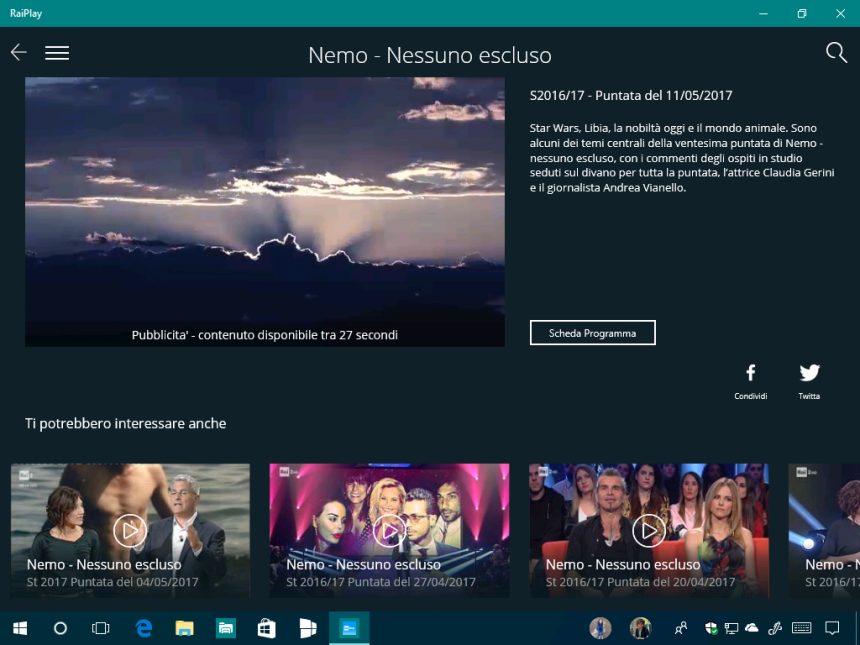
Task: Open the People icon in system tray
Action: [x=681, y=628]
